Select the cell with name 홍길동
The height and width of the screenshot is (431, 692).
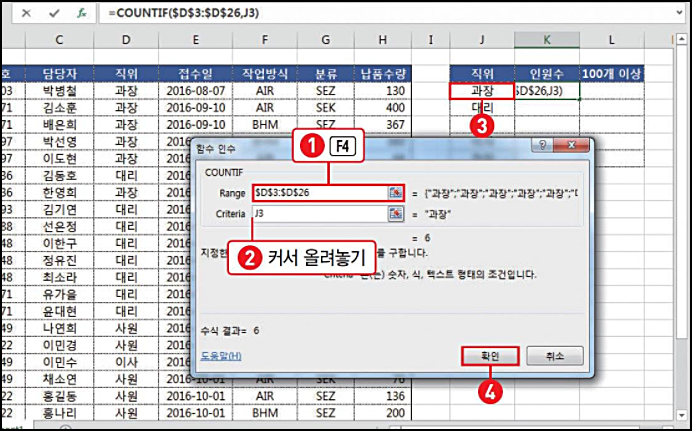(59, 396)
